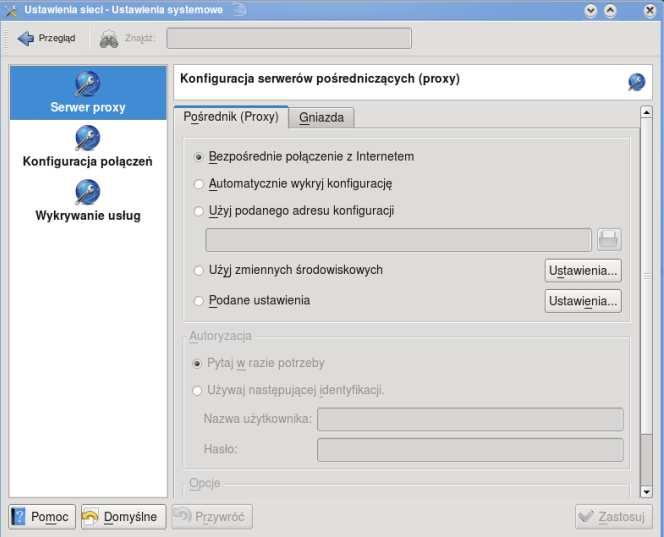Viewport: 664px width, 537px height.
Task: Click the scrollbar down arrow
Action: (x=646, y=492)
